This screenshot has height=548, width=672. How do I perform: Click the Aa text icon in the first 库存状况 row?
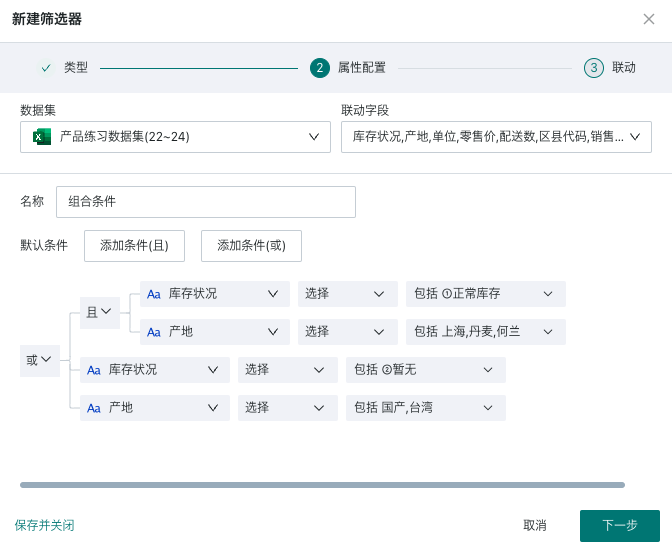(154, 294)
